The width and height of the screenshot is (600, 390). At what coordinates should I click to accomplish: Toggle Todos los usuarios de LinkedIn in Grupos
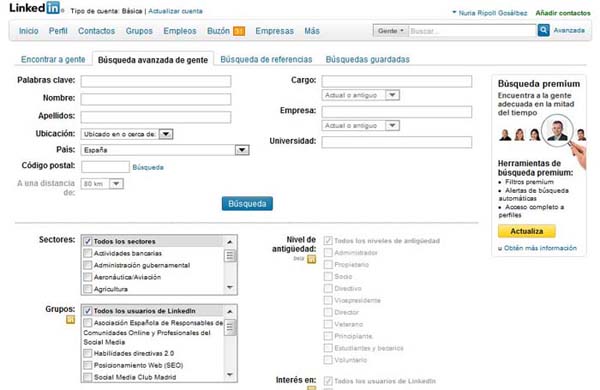(x=88, y=311)
